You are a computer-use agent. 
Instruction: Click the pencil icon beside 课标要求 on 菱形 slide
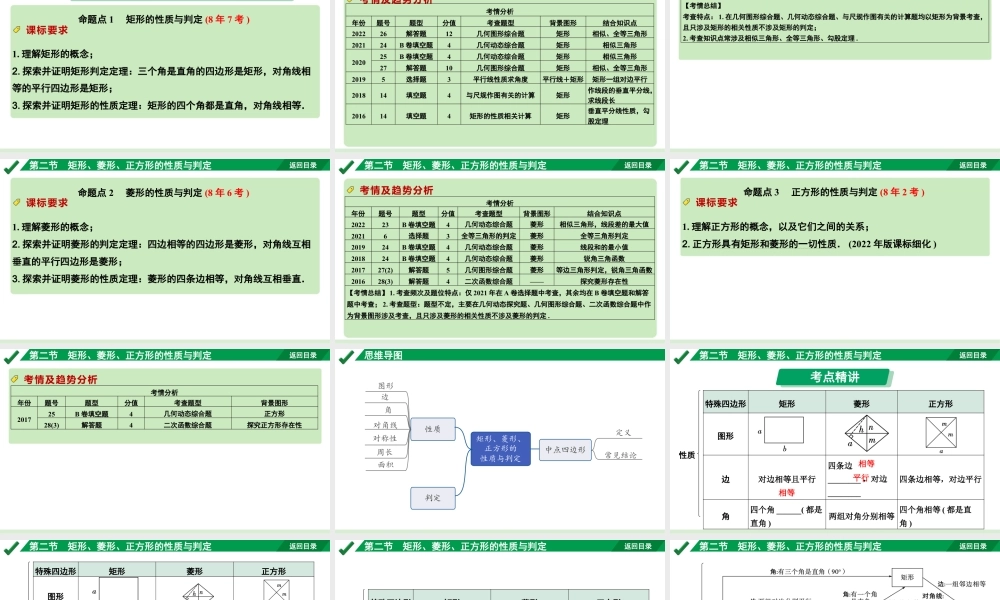point(16,200)
